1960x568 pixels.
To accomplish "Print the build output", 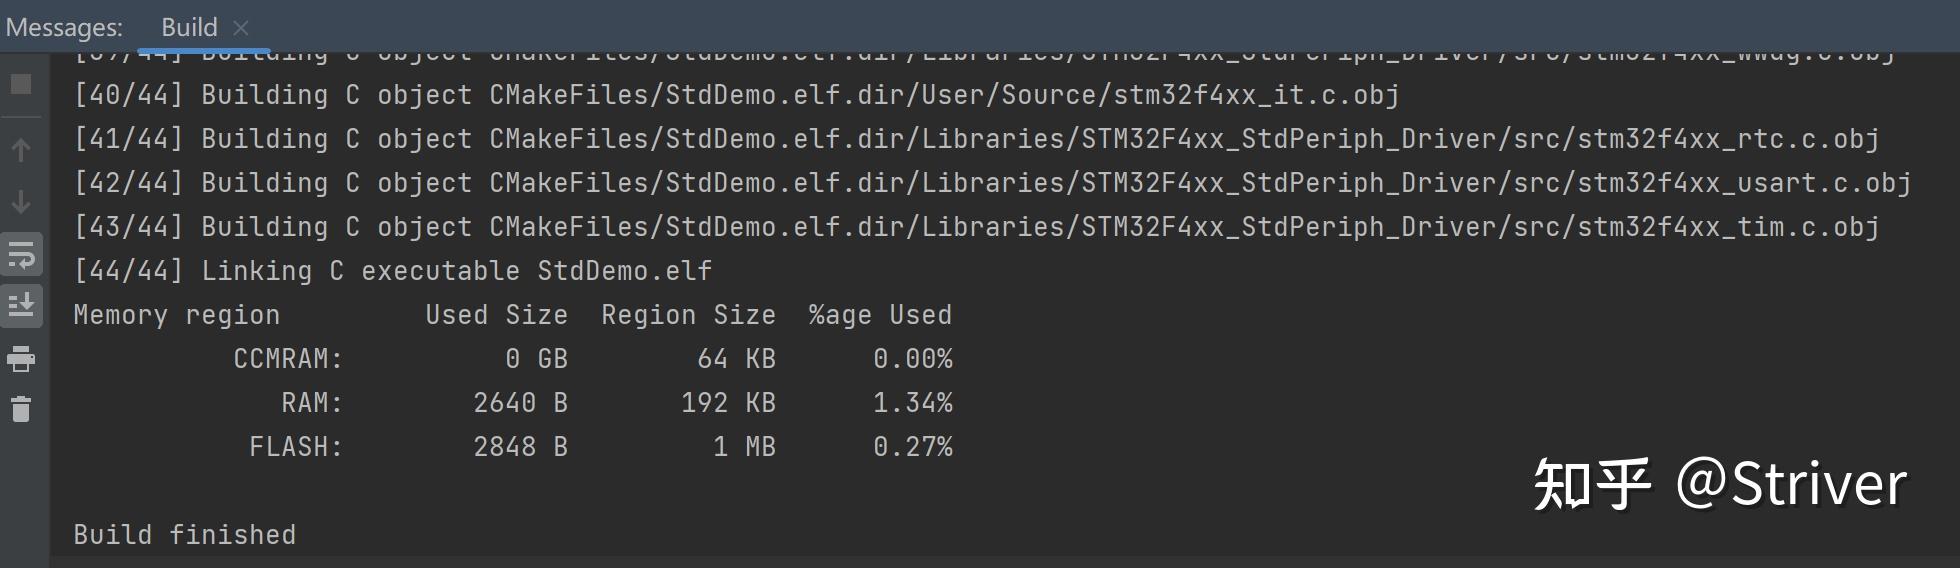I will 21,358.
